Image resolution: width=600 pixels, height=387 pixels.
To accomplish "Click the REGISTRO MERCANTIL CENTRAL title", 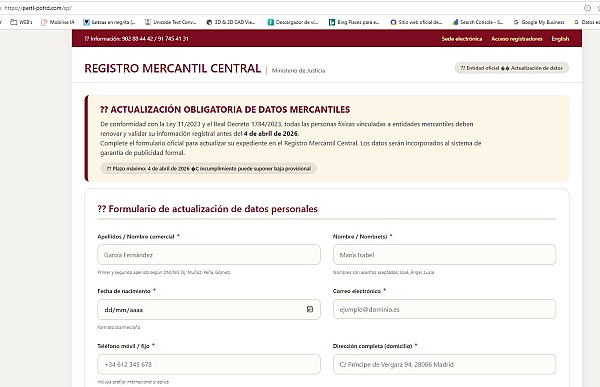I will (173, 69).
